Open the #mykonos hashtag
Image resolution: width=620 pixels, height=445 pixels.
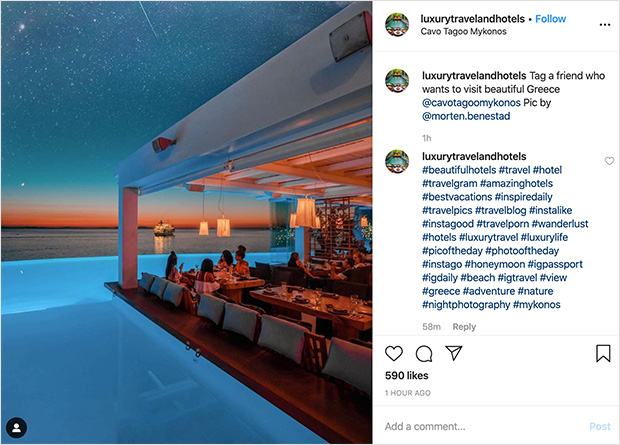pyautogui.click(x=537, y=305)
